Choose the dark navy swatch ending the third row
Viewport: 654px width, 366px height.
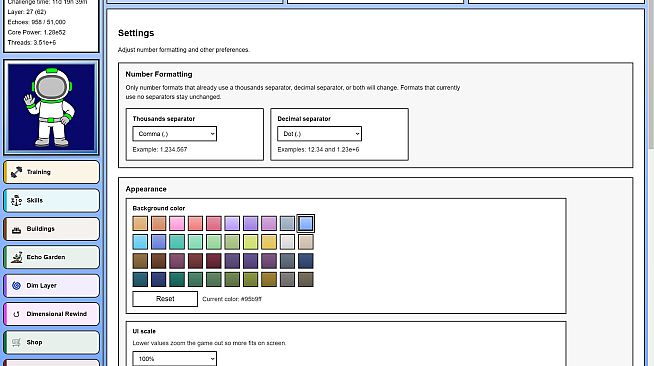(305, 261)
